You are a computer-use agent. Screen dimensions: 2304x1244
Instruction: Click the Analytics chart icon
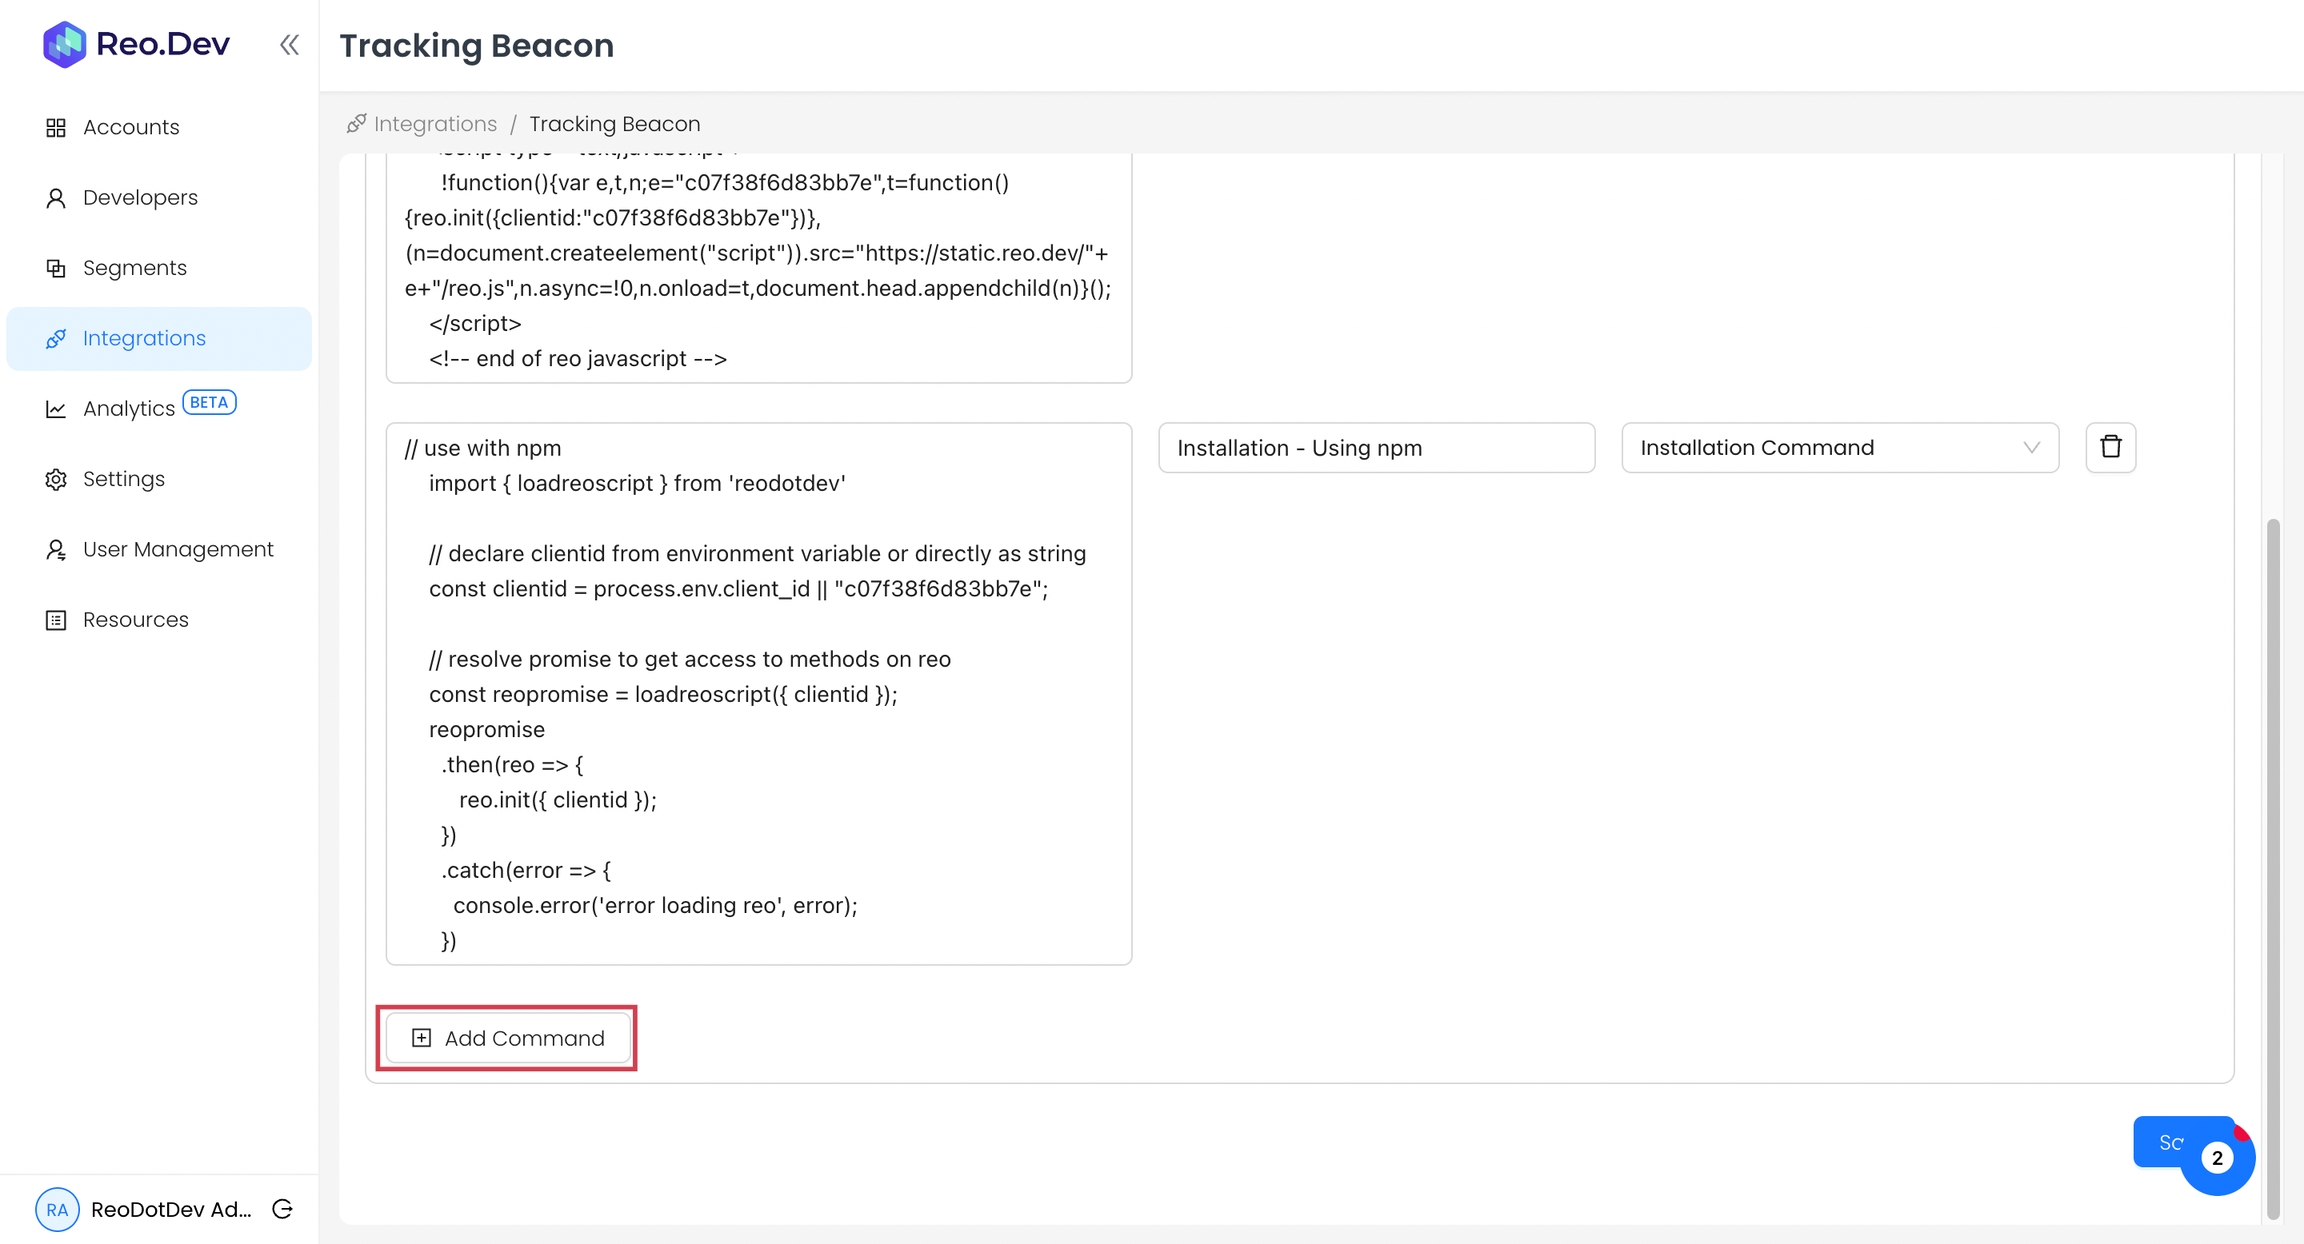(56, 409)
